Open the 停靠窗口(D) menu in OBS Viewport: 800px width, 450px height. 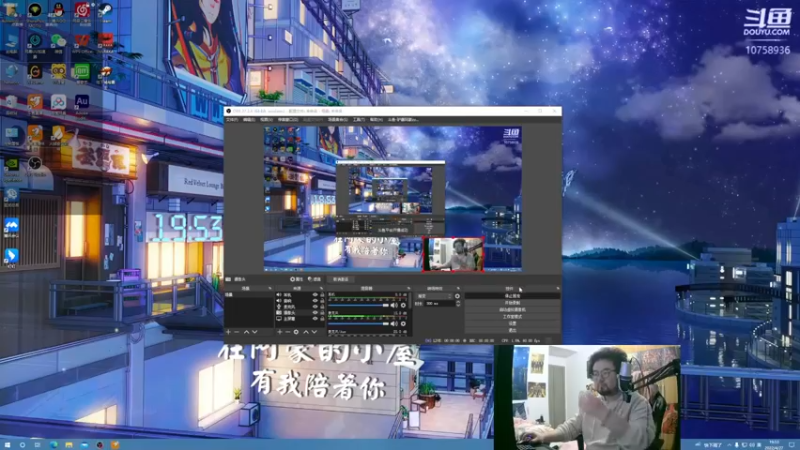point(288,120)
